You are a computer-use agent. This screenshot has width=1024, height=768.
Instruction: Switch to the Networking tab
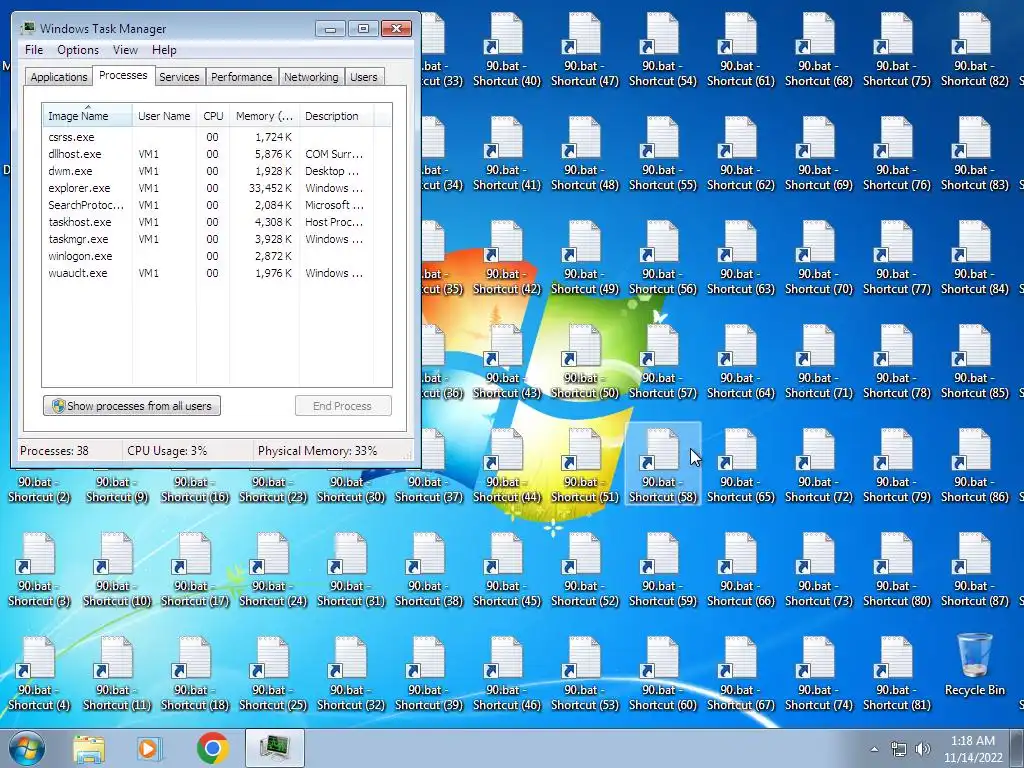coord(311,77)
